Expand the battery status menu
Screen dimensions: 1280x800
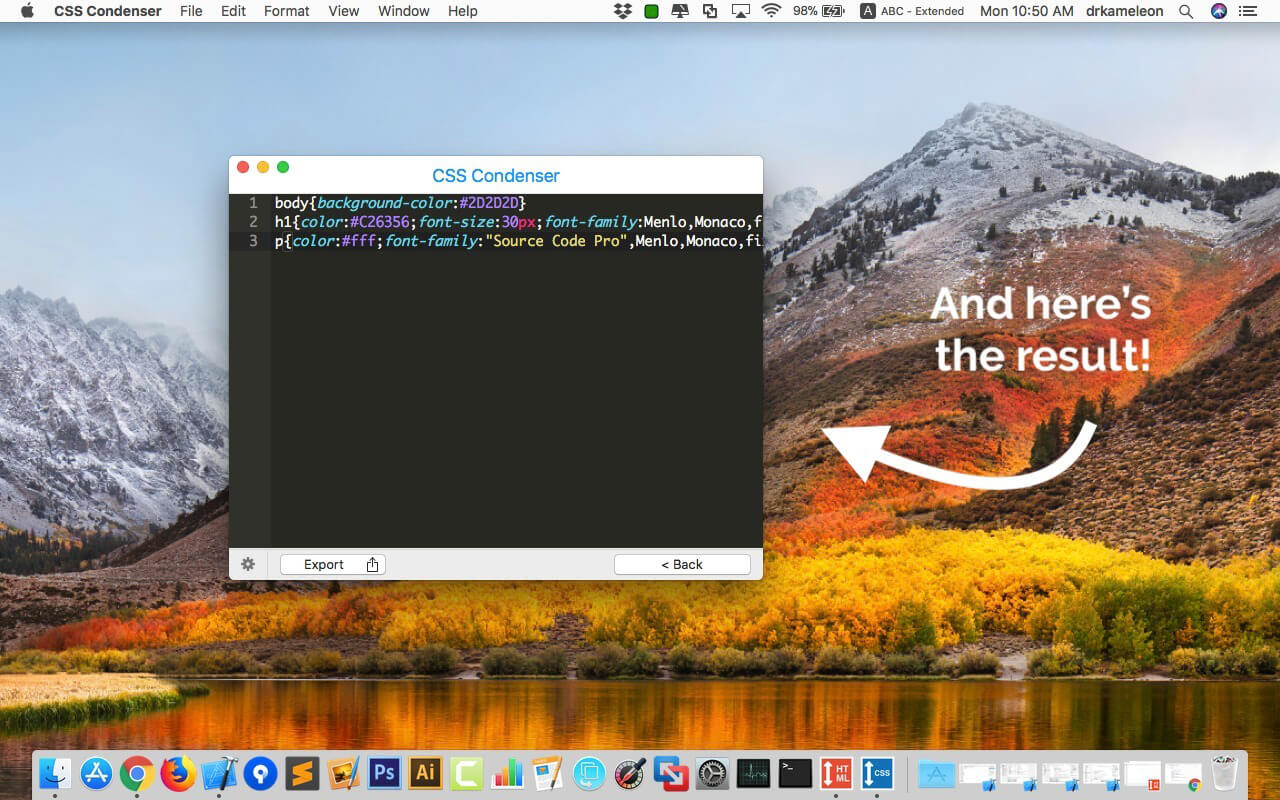(x=818, y=11)
